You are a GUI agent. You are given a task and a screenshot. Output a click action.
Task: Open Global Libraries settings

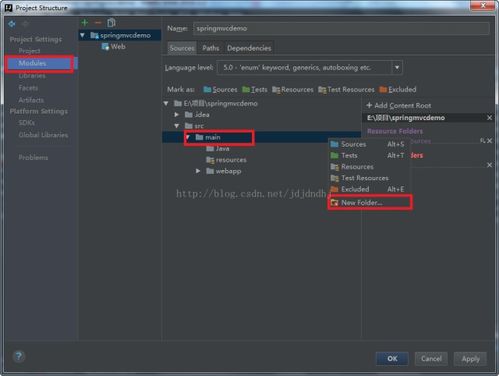click(43, 135)
